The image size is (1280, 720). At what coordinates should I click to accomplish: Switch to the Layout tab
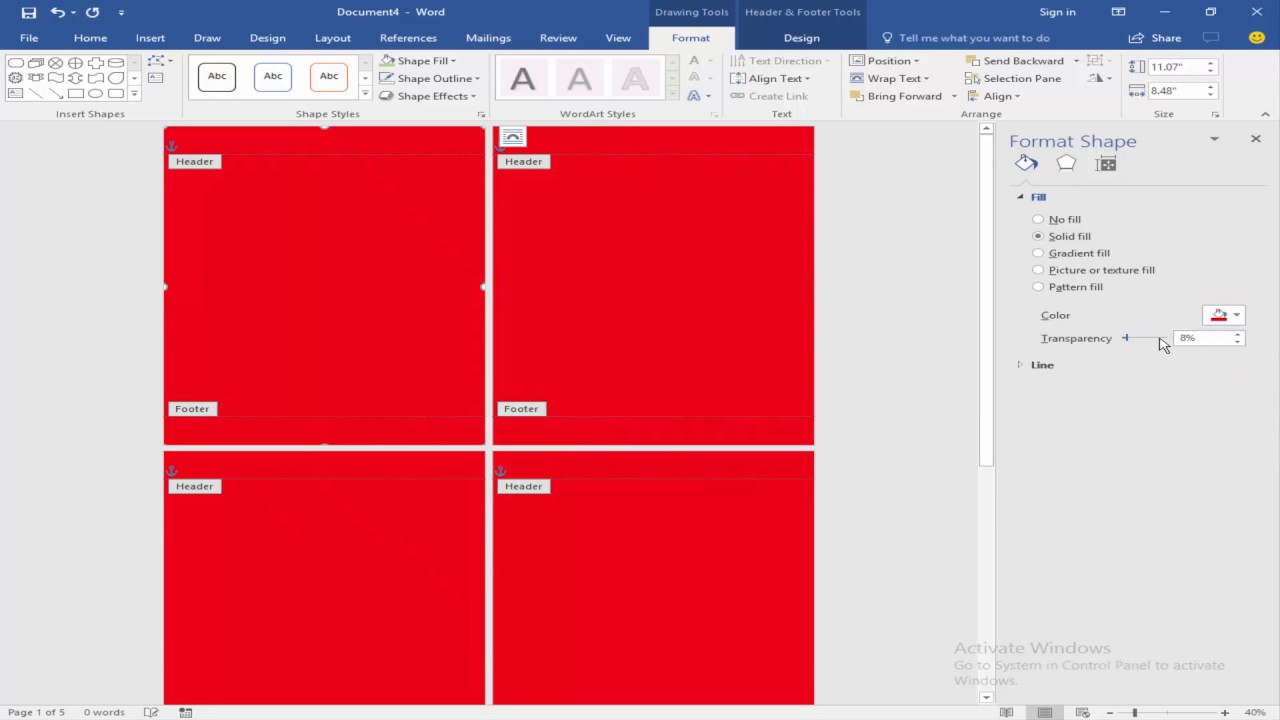tap(332, 38)
